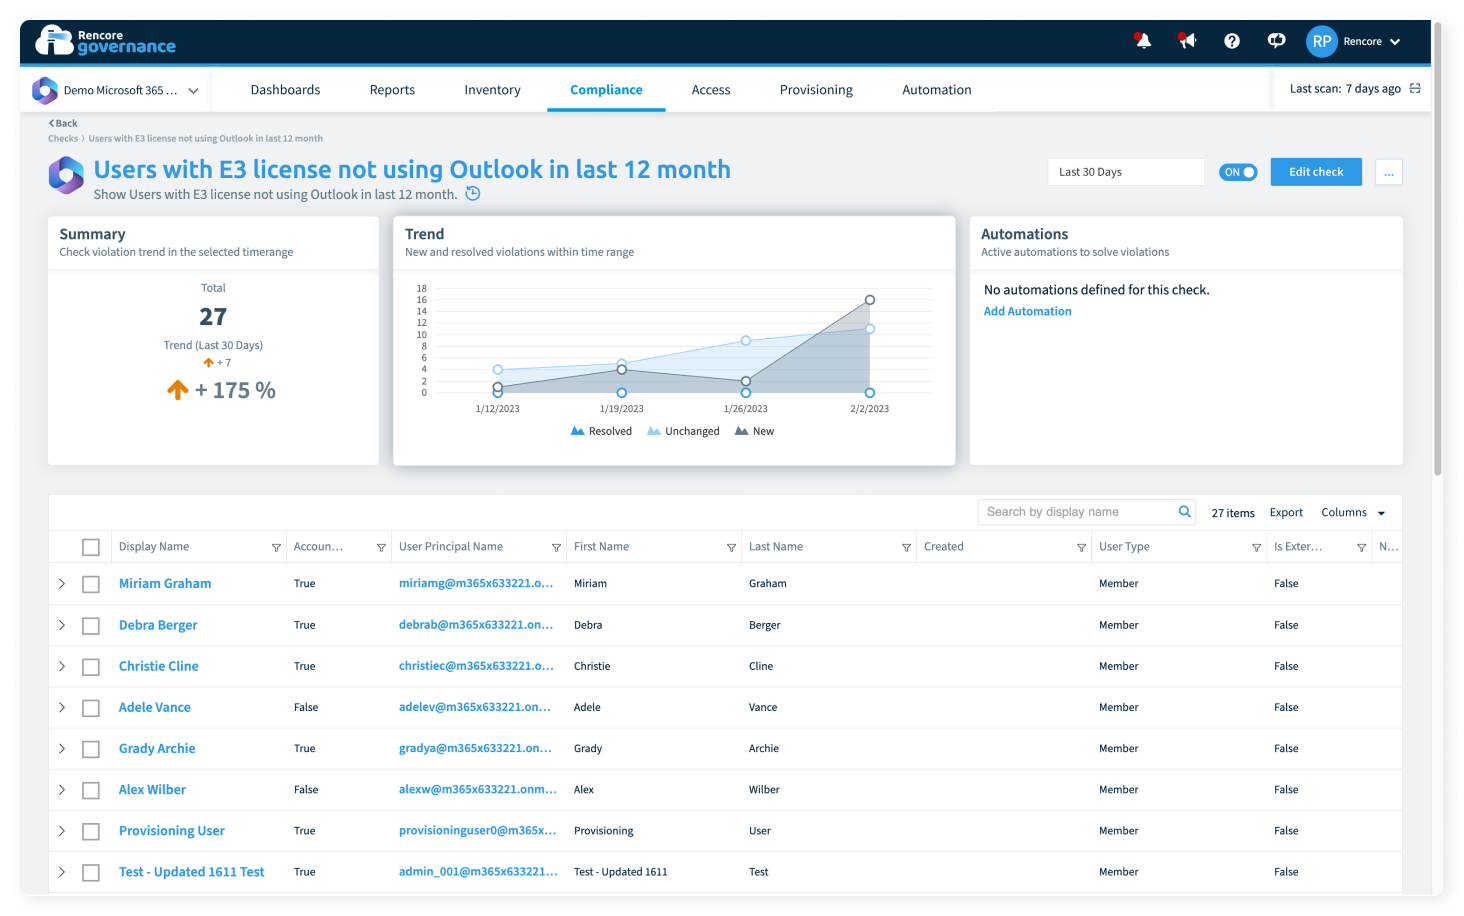The image size is (1464, 916).
Task: Expand the Test - Updated 1611 Test row
Action: (62, 872)
